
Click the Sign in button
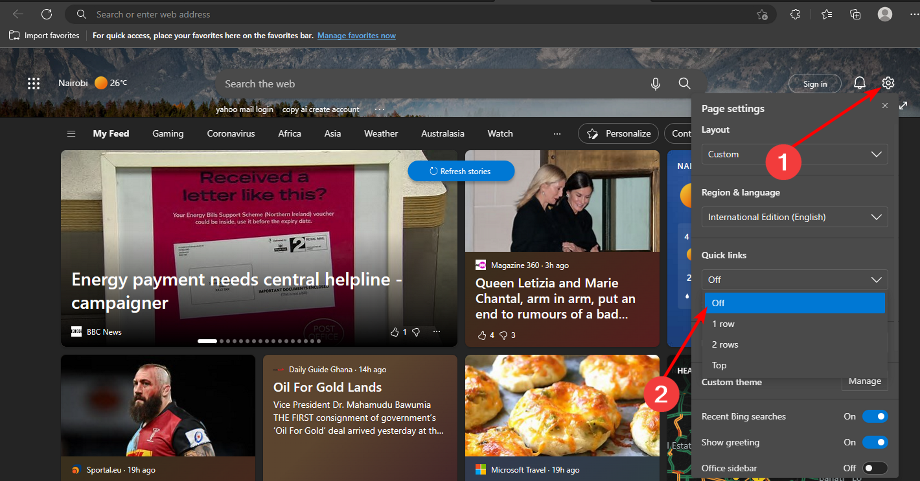click(x=814, y=84)
